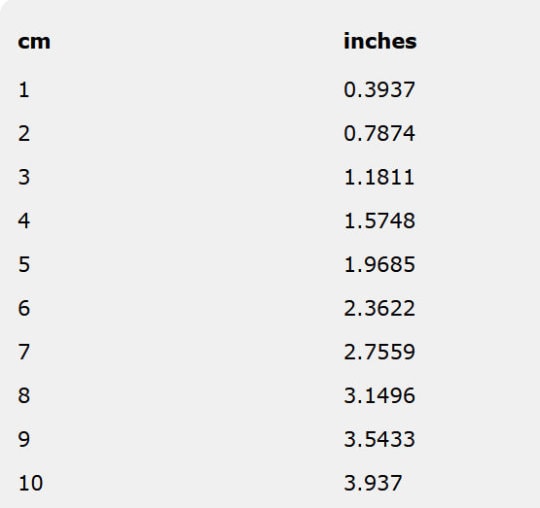Click the cm column header
The width and height of the screenshot is (540, 508).
click(x=34, y=42)
